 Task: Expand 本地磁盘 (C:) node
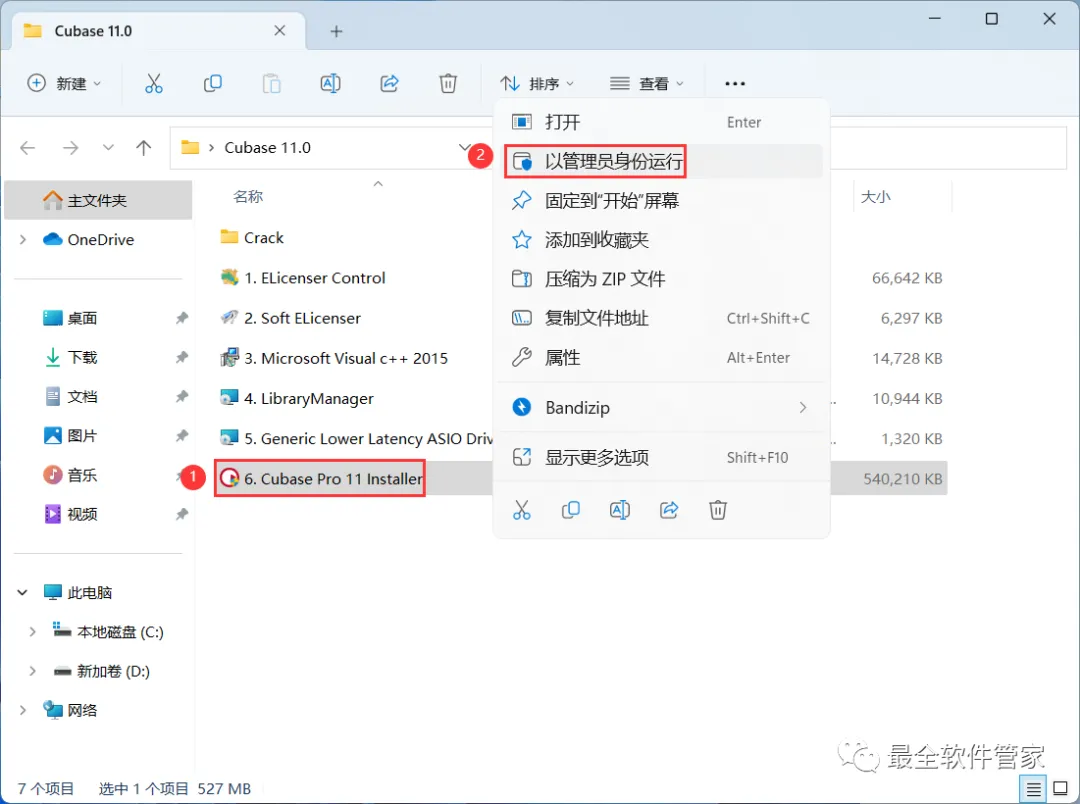(32, 632)
